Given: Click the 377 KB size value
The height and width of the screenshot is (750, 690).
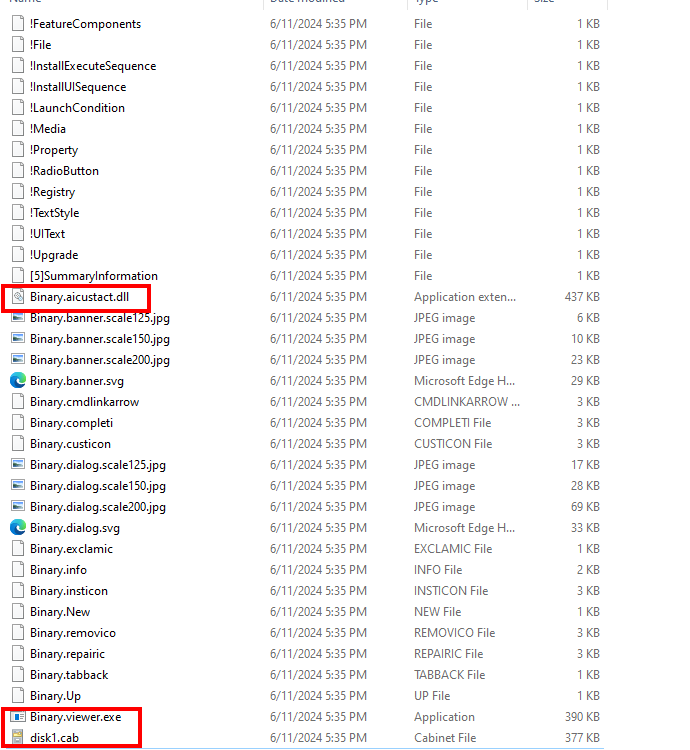Looking at the screenshot, I should coord(582,738).
